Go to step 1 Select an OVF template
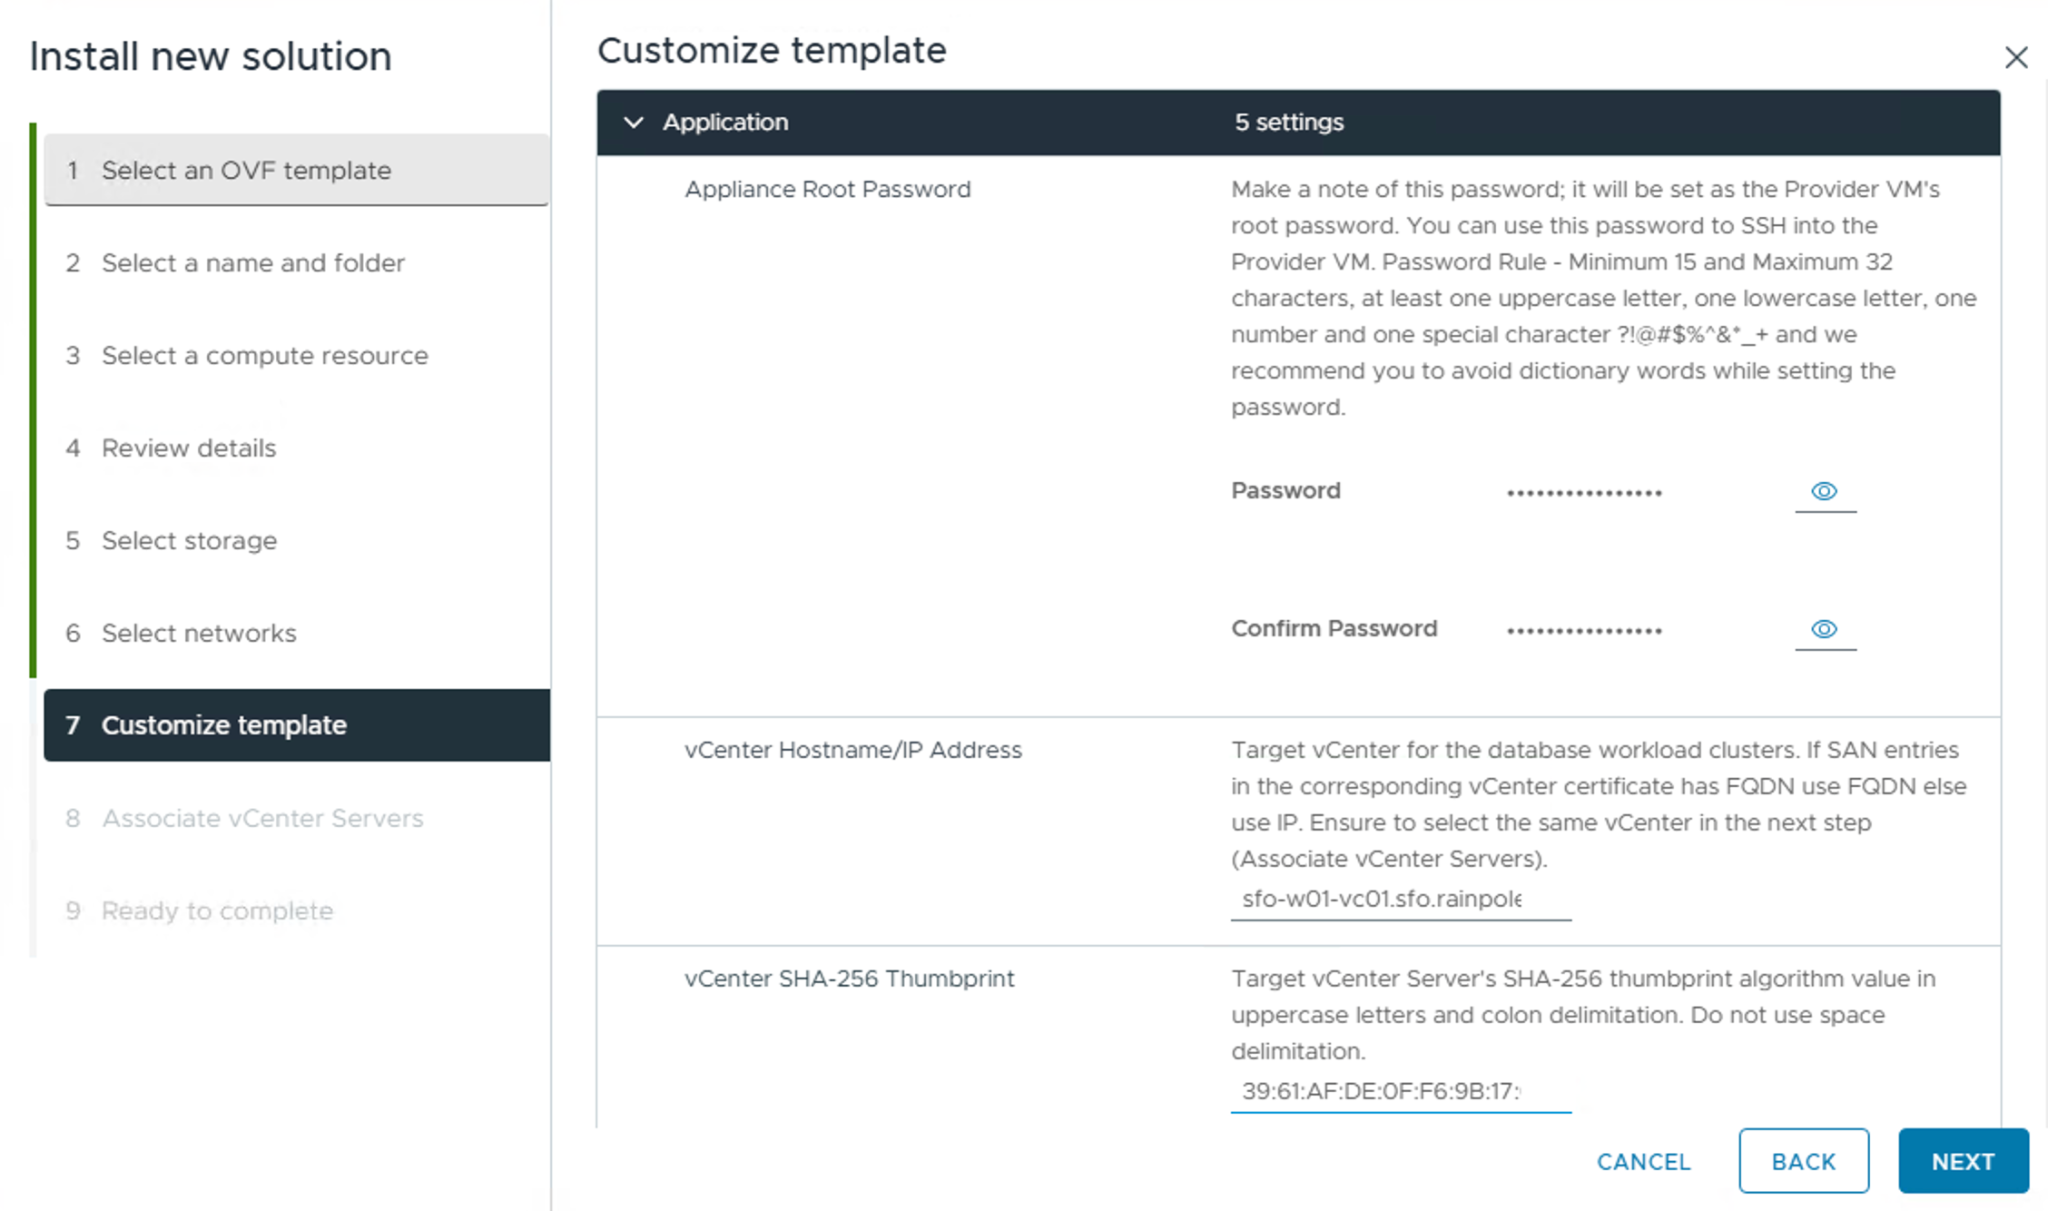2048x1211 pixels. tap(246, 170)
